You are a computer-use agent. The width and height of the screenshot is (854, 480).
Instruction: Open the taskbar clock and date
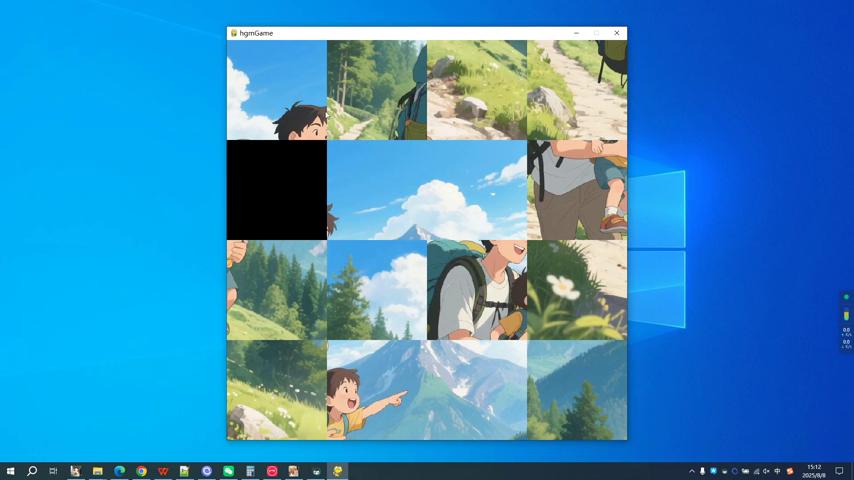point(814,471)
